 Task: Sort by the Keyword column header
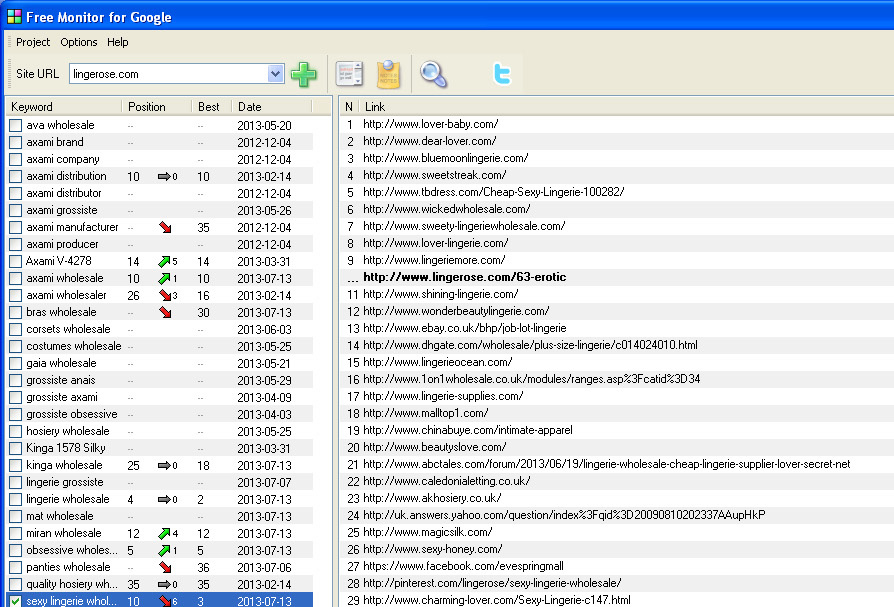click(x=63, y=107)
